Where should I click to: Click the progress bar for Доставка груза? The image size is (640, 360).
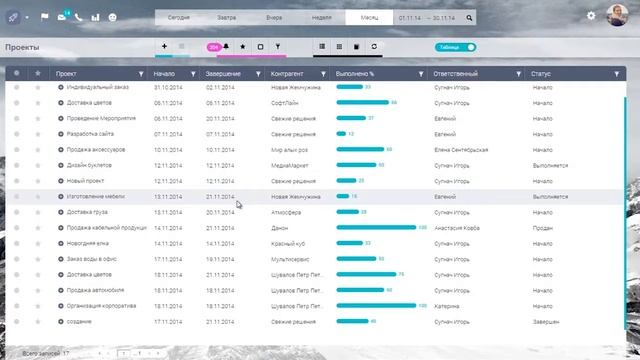coord(347,212)
